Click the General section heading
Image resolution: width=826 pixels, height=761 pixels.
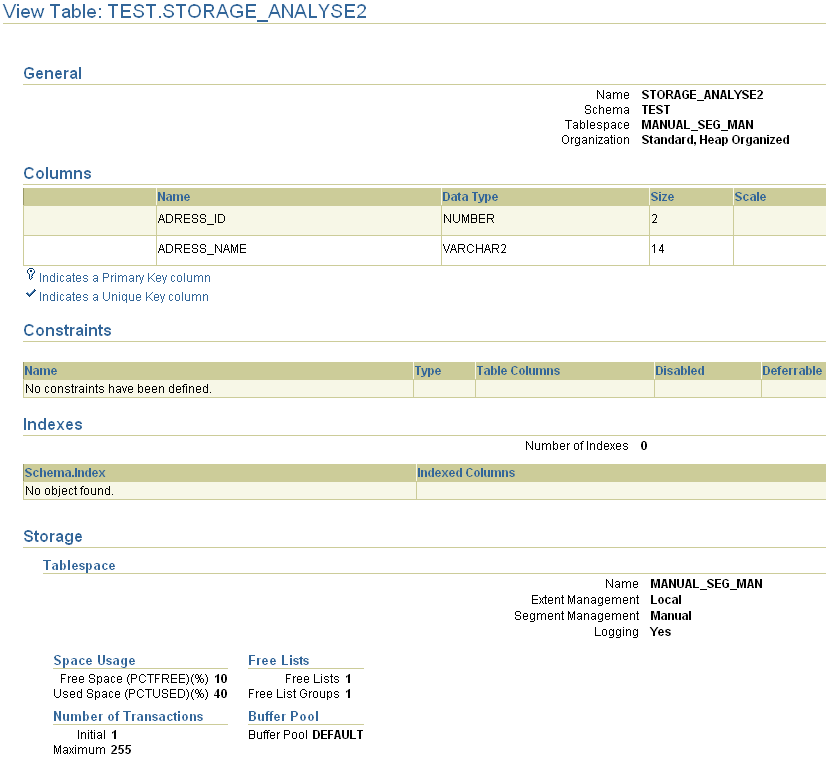point(53,73)
